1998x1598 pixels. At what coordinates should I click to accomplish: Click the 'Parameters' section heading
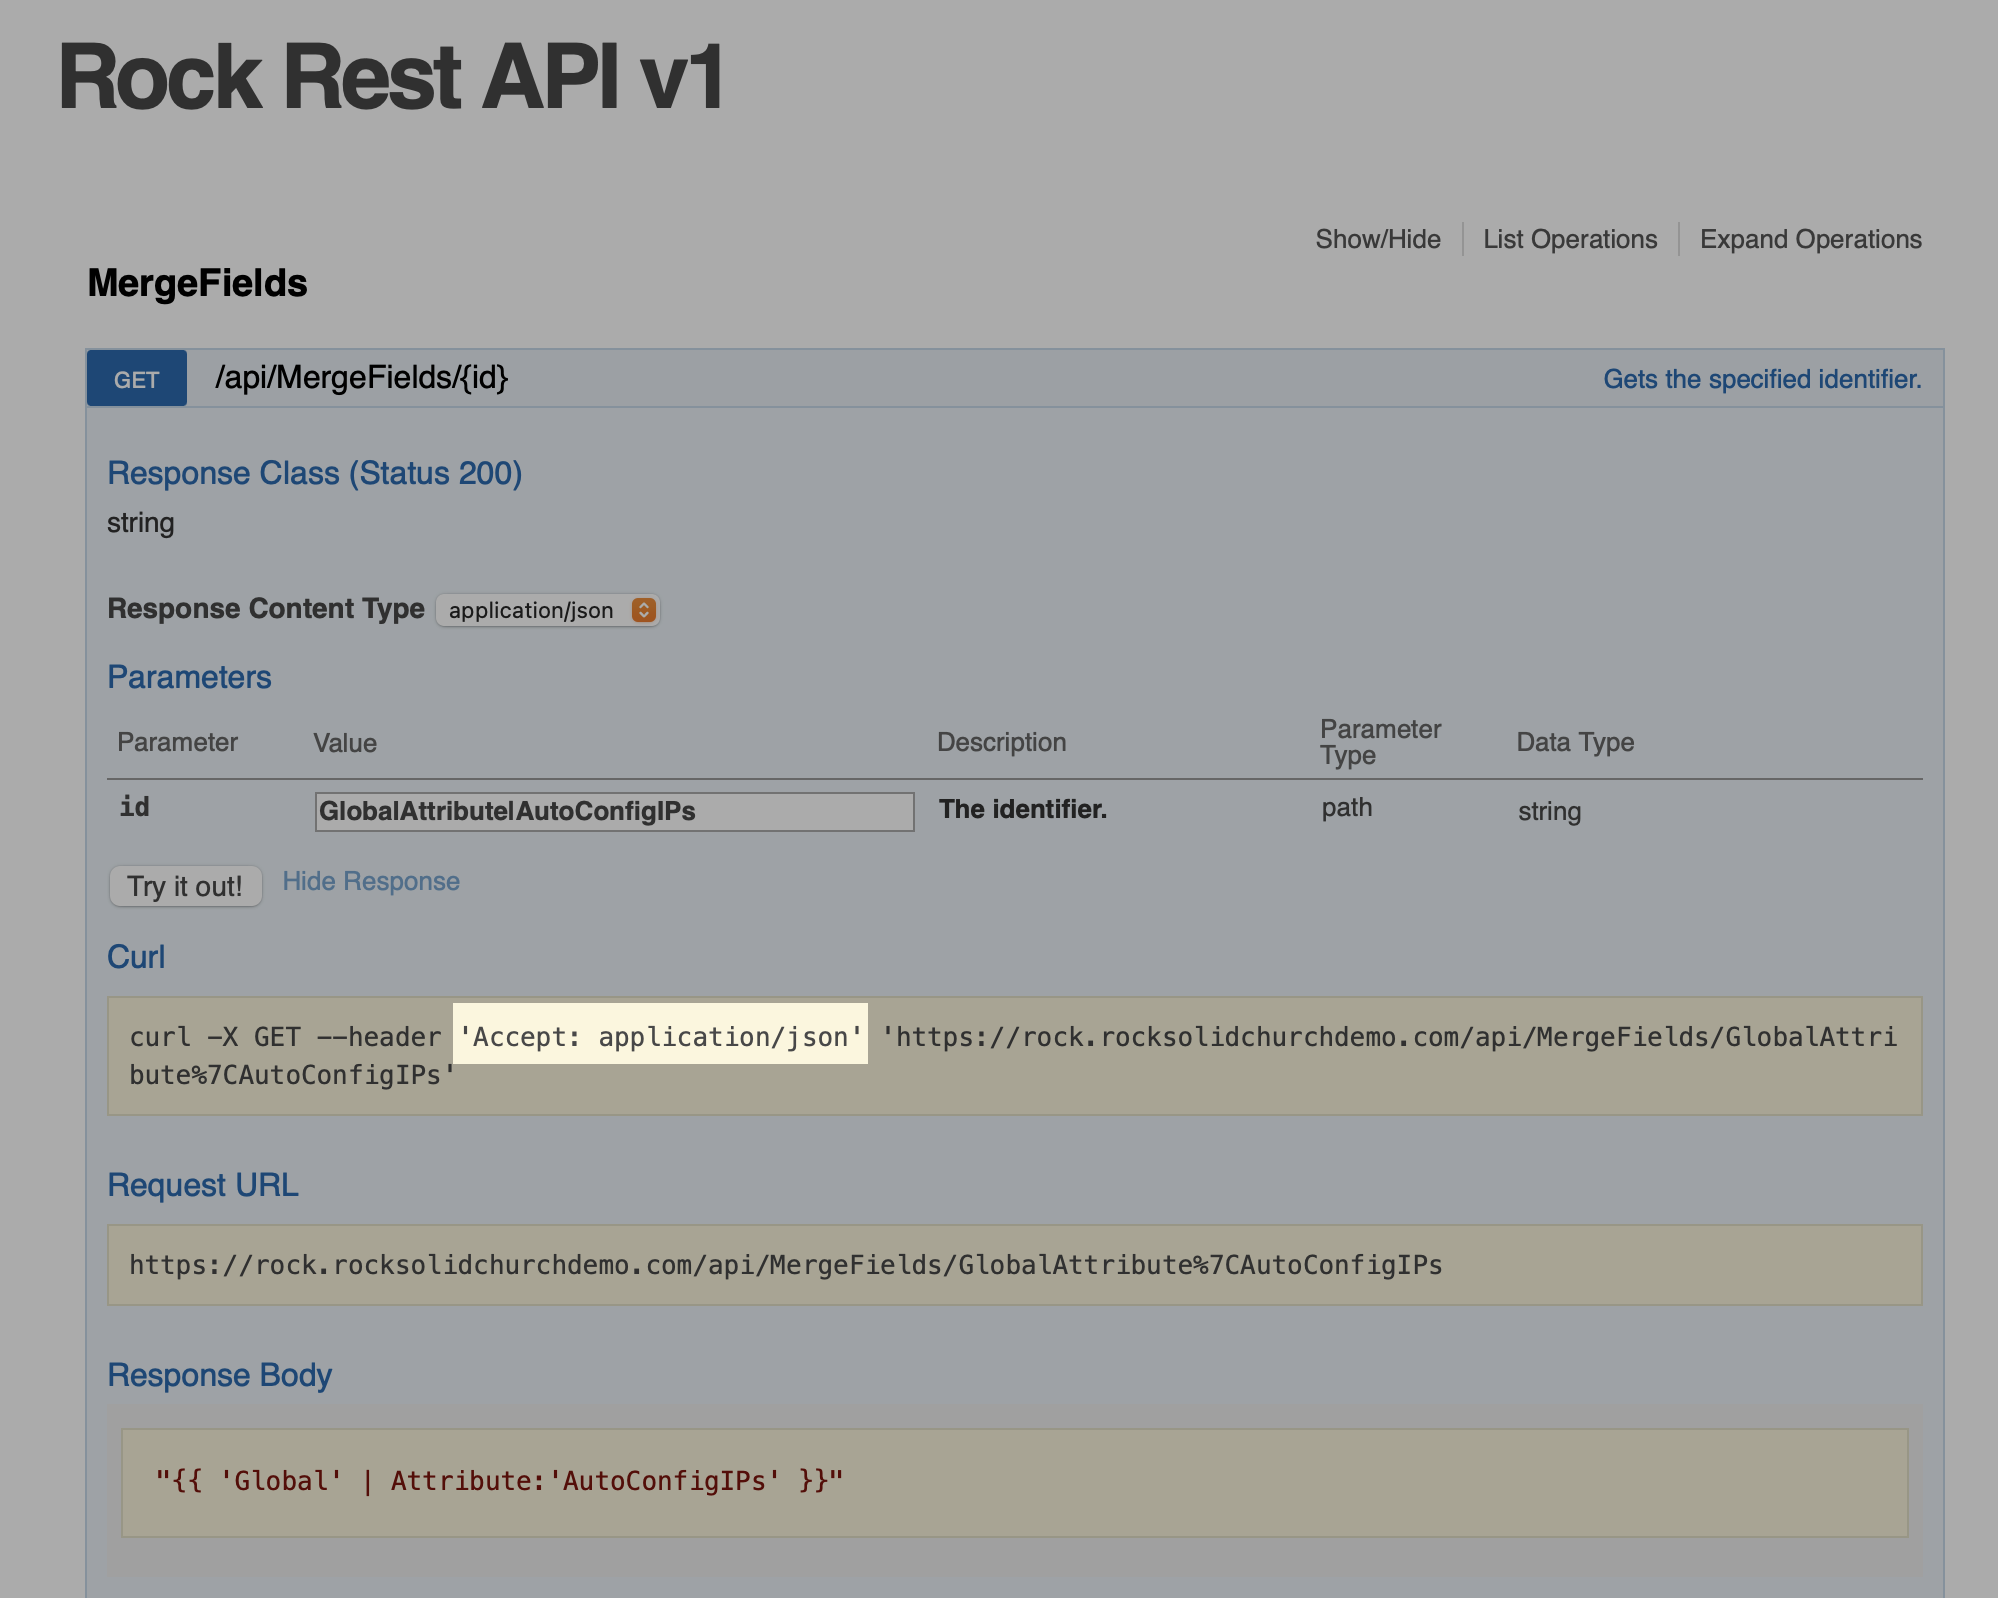[x=189, y=677]
